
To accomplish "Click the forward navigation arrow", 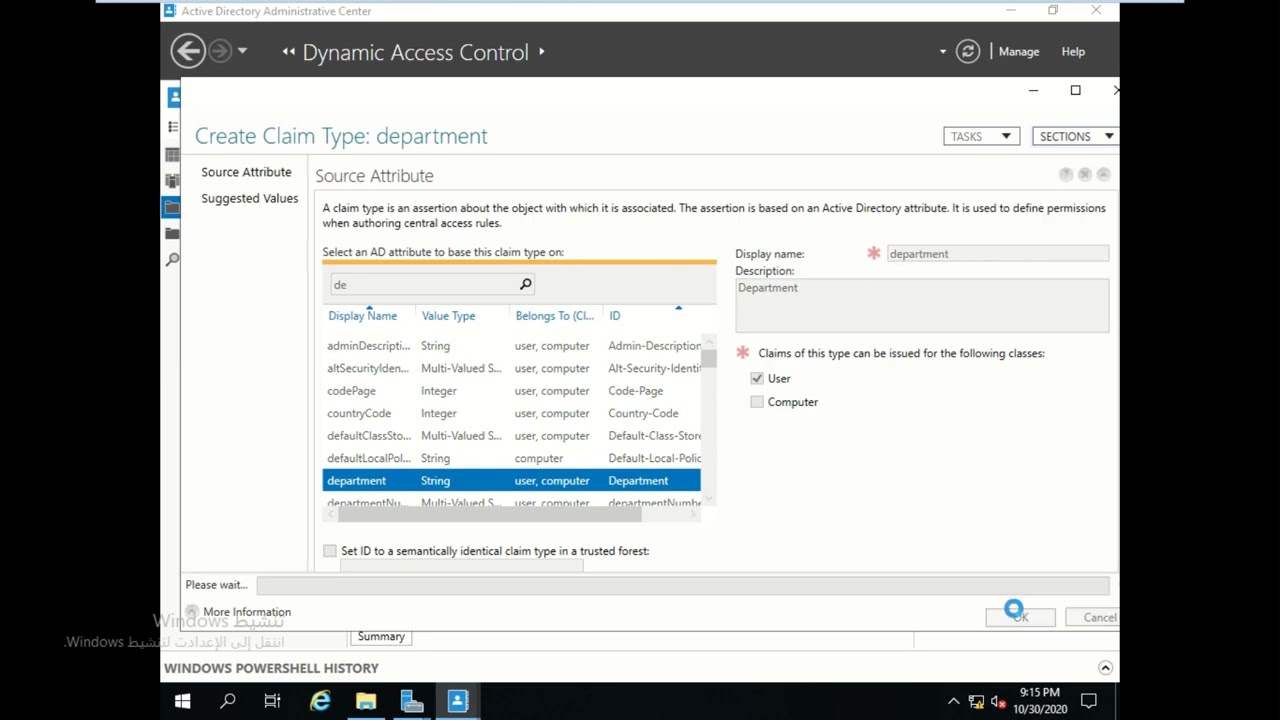I will [220, 51].
